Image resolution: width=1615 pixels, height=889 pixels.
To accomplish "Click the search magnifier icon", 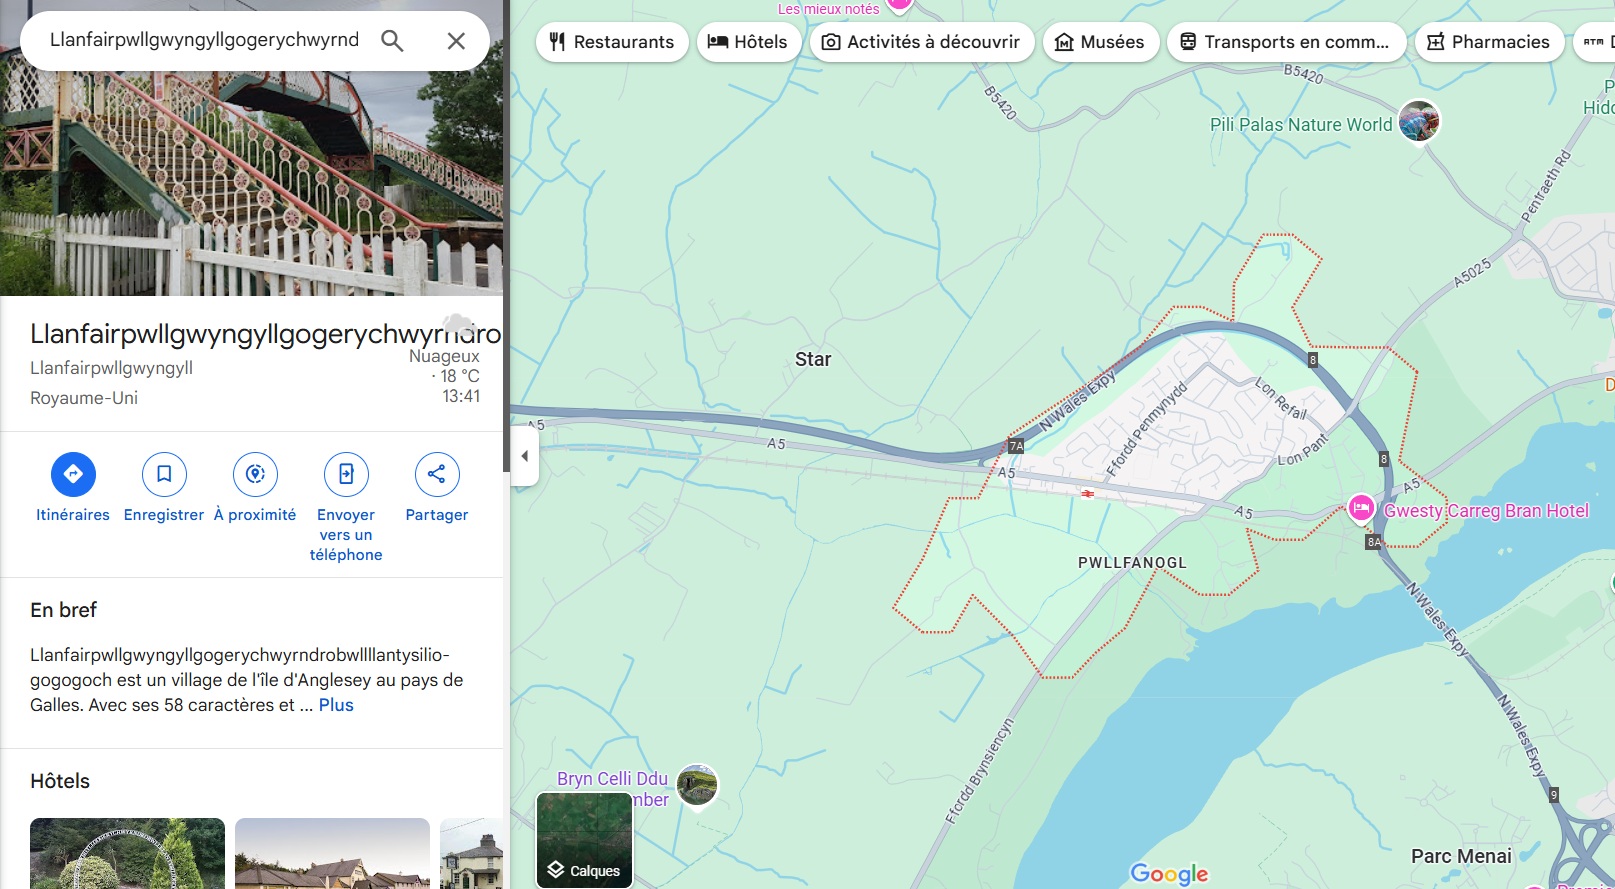I will coord(392,41).
